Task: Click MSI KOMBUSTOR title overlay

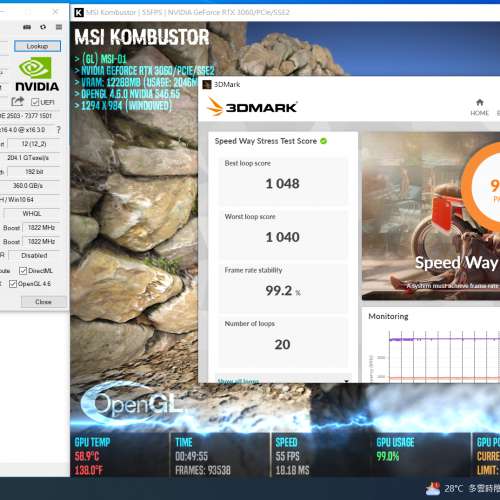Action: 142,37
